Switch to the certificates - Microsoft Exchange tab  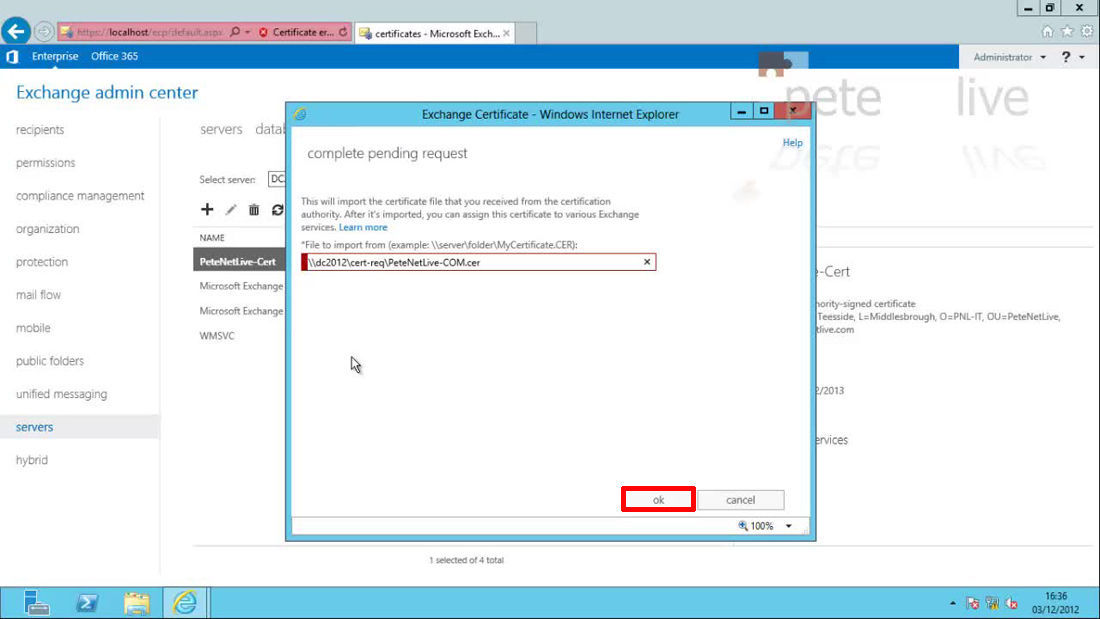[x=436, y=33]
